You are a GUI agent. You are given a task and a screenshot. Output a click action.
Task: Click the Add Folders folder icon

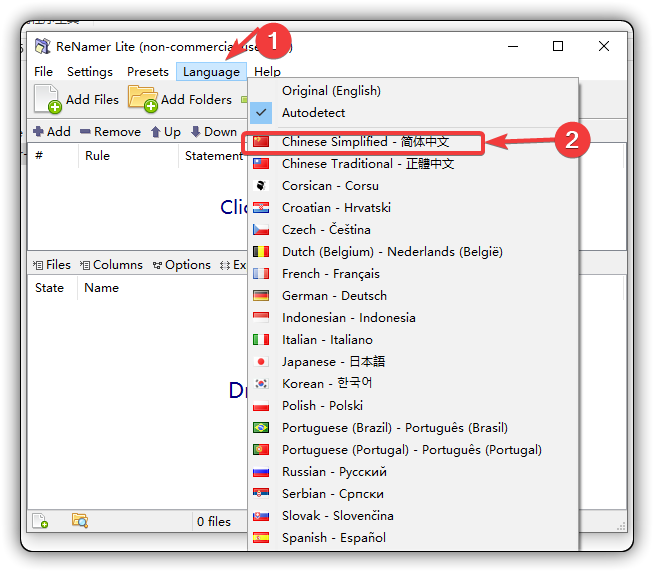[143, 99]
